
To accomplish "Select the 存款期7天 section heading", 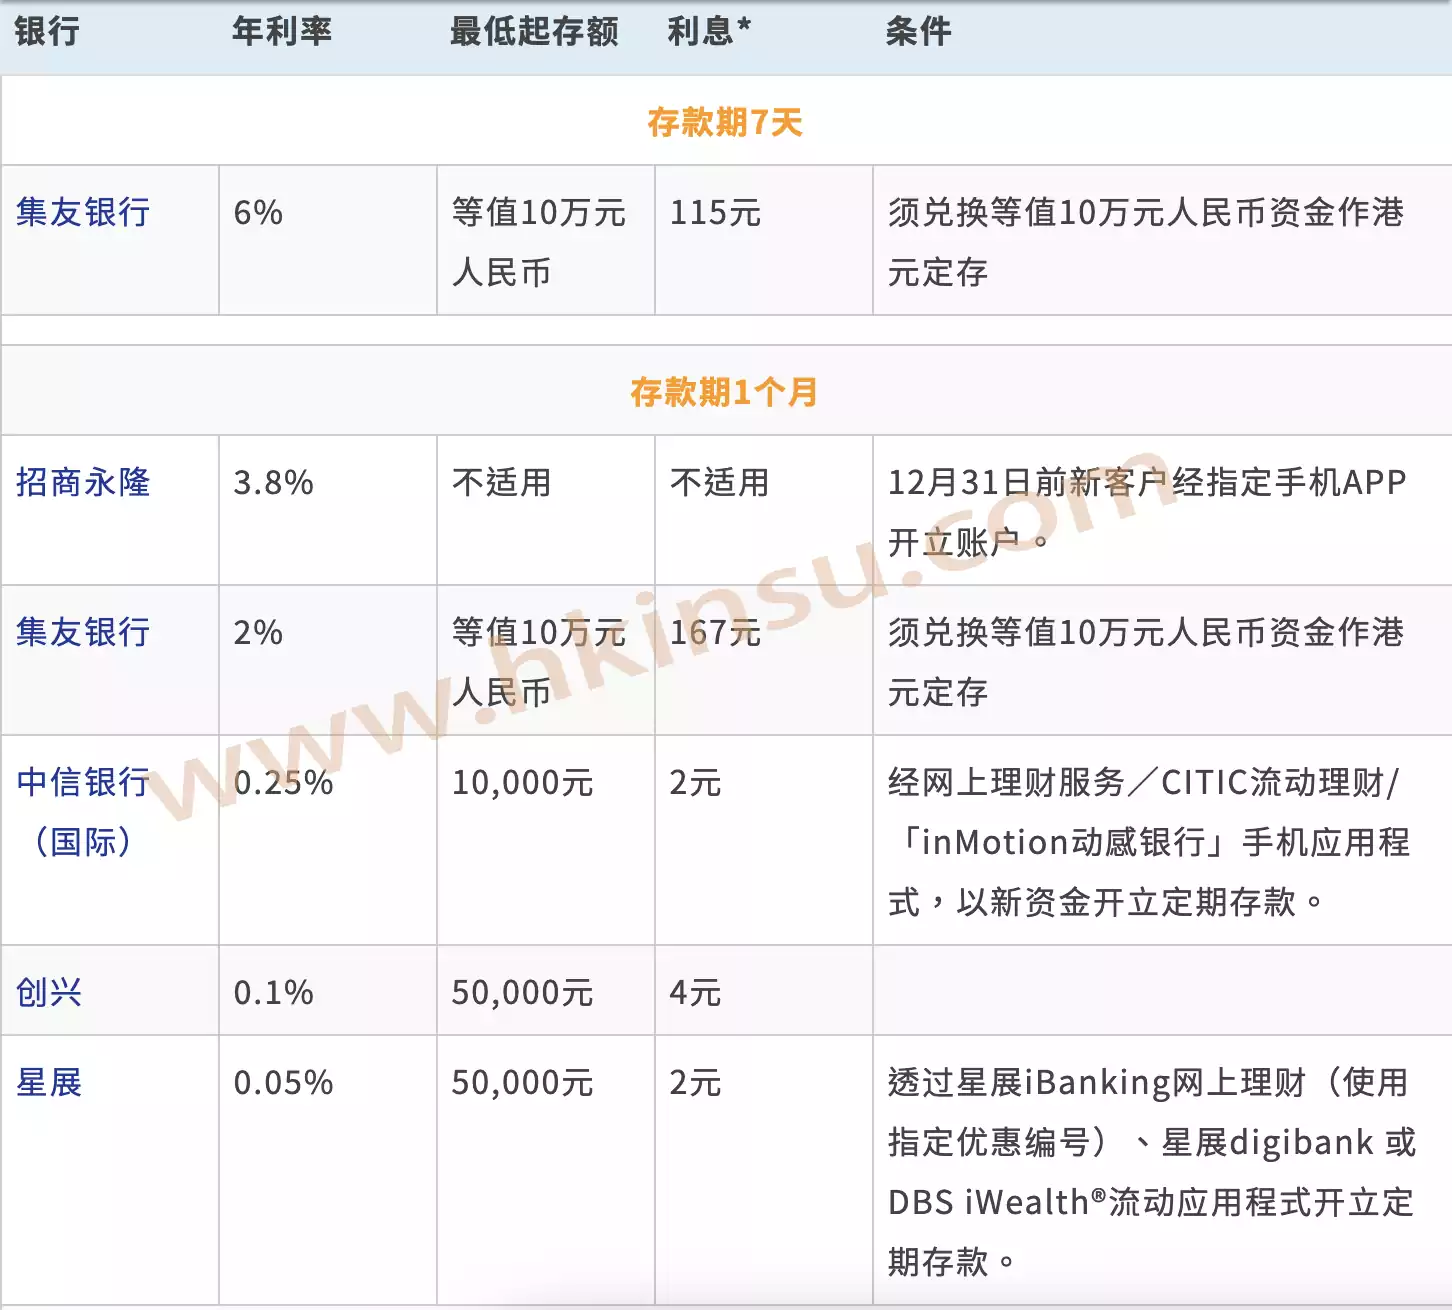I will click(725, 122).
